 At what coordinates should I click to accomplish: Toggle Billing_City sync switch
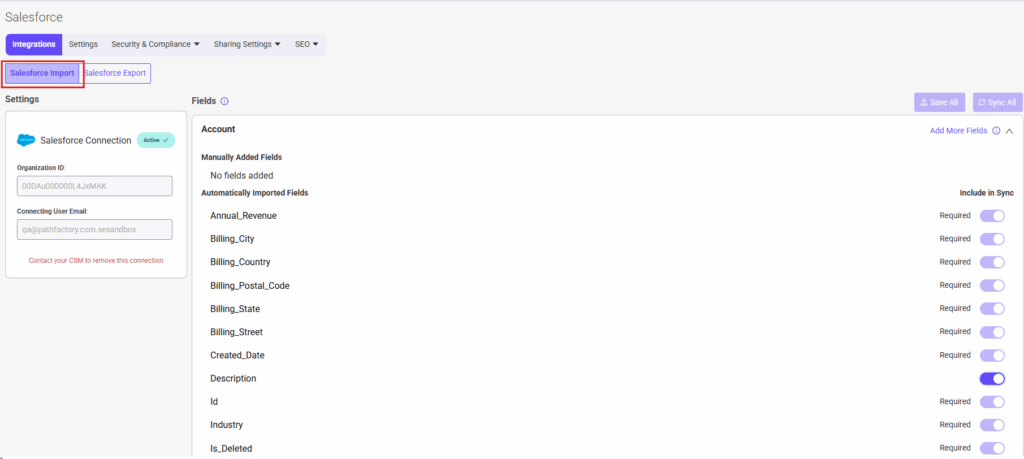(x=992, y=239)
